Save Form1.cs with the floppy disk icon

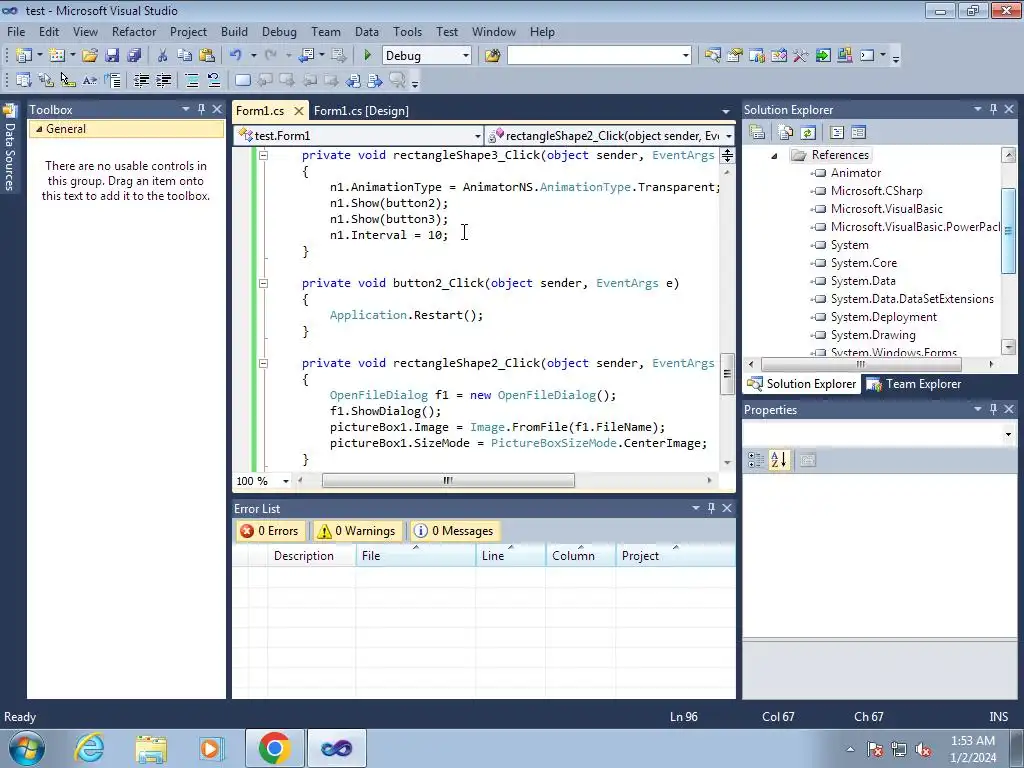coord(112,56)
